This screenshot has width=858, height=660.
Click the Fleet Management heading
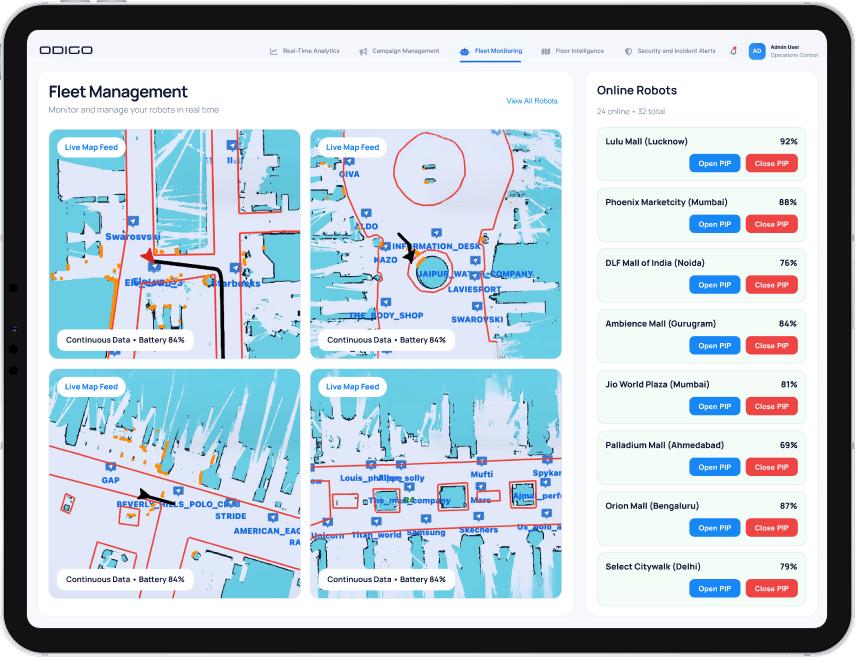tap(118, 92)
